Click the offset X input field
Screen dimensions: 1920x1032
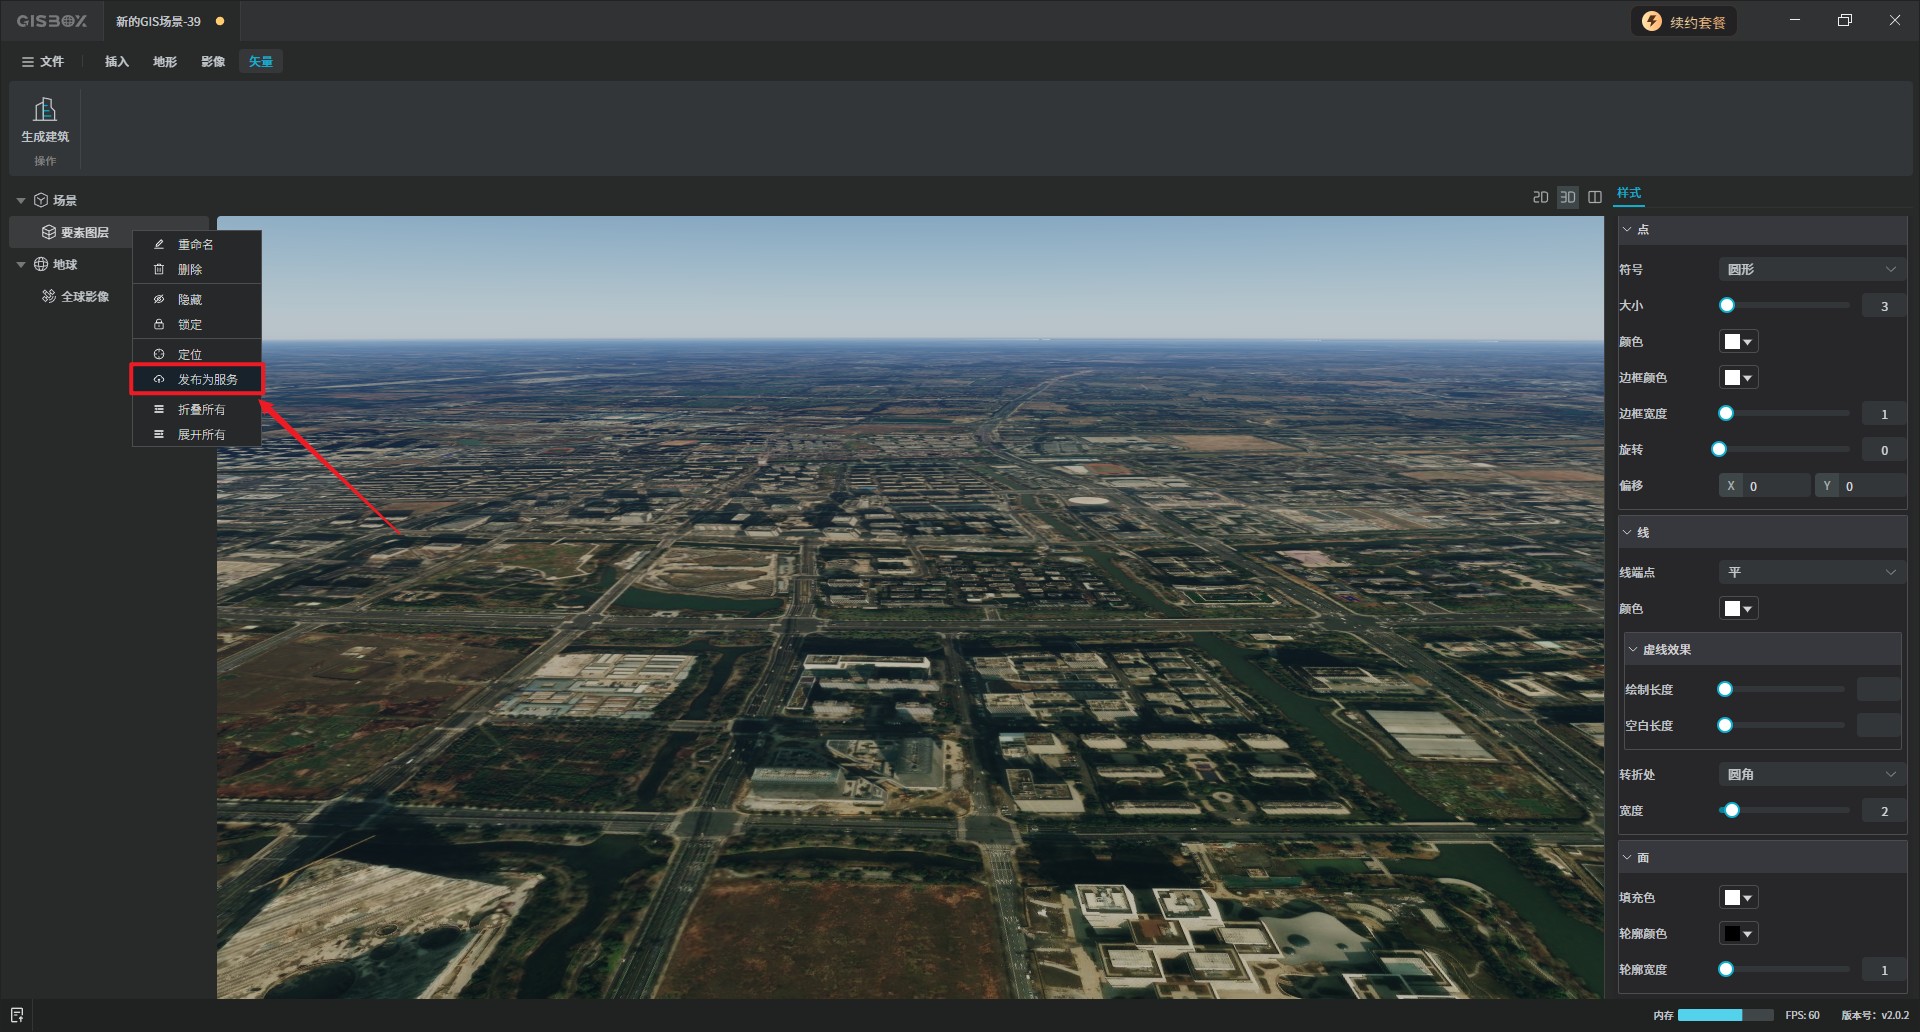point(1776,486)
